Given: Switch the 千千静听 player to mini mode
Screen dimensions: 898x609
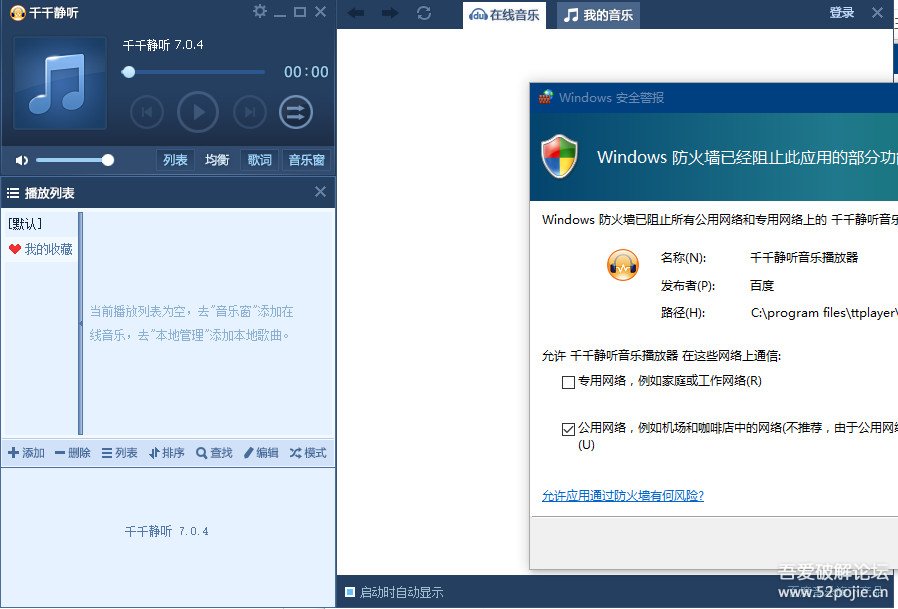Looking at the screenshot, I should (300, 12).
